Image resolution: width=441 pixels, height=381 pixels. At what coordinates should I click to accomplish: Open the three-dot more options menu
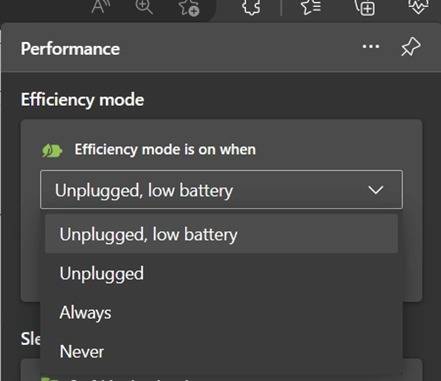[371, 46]
